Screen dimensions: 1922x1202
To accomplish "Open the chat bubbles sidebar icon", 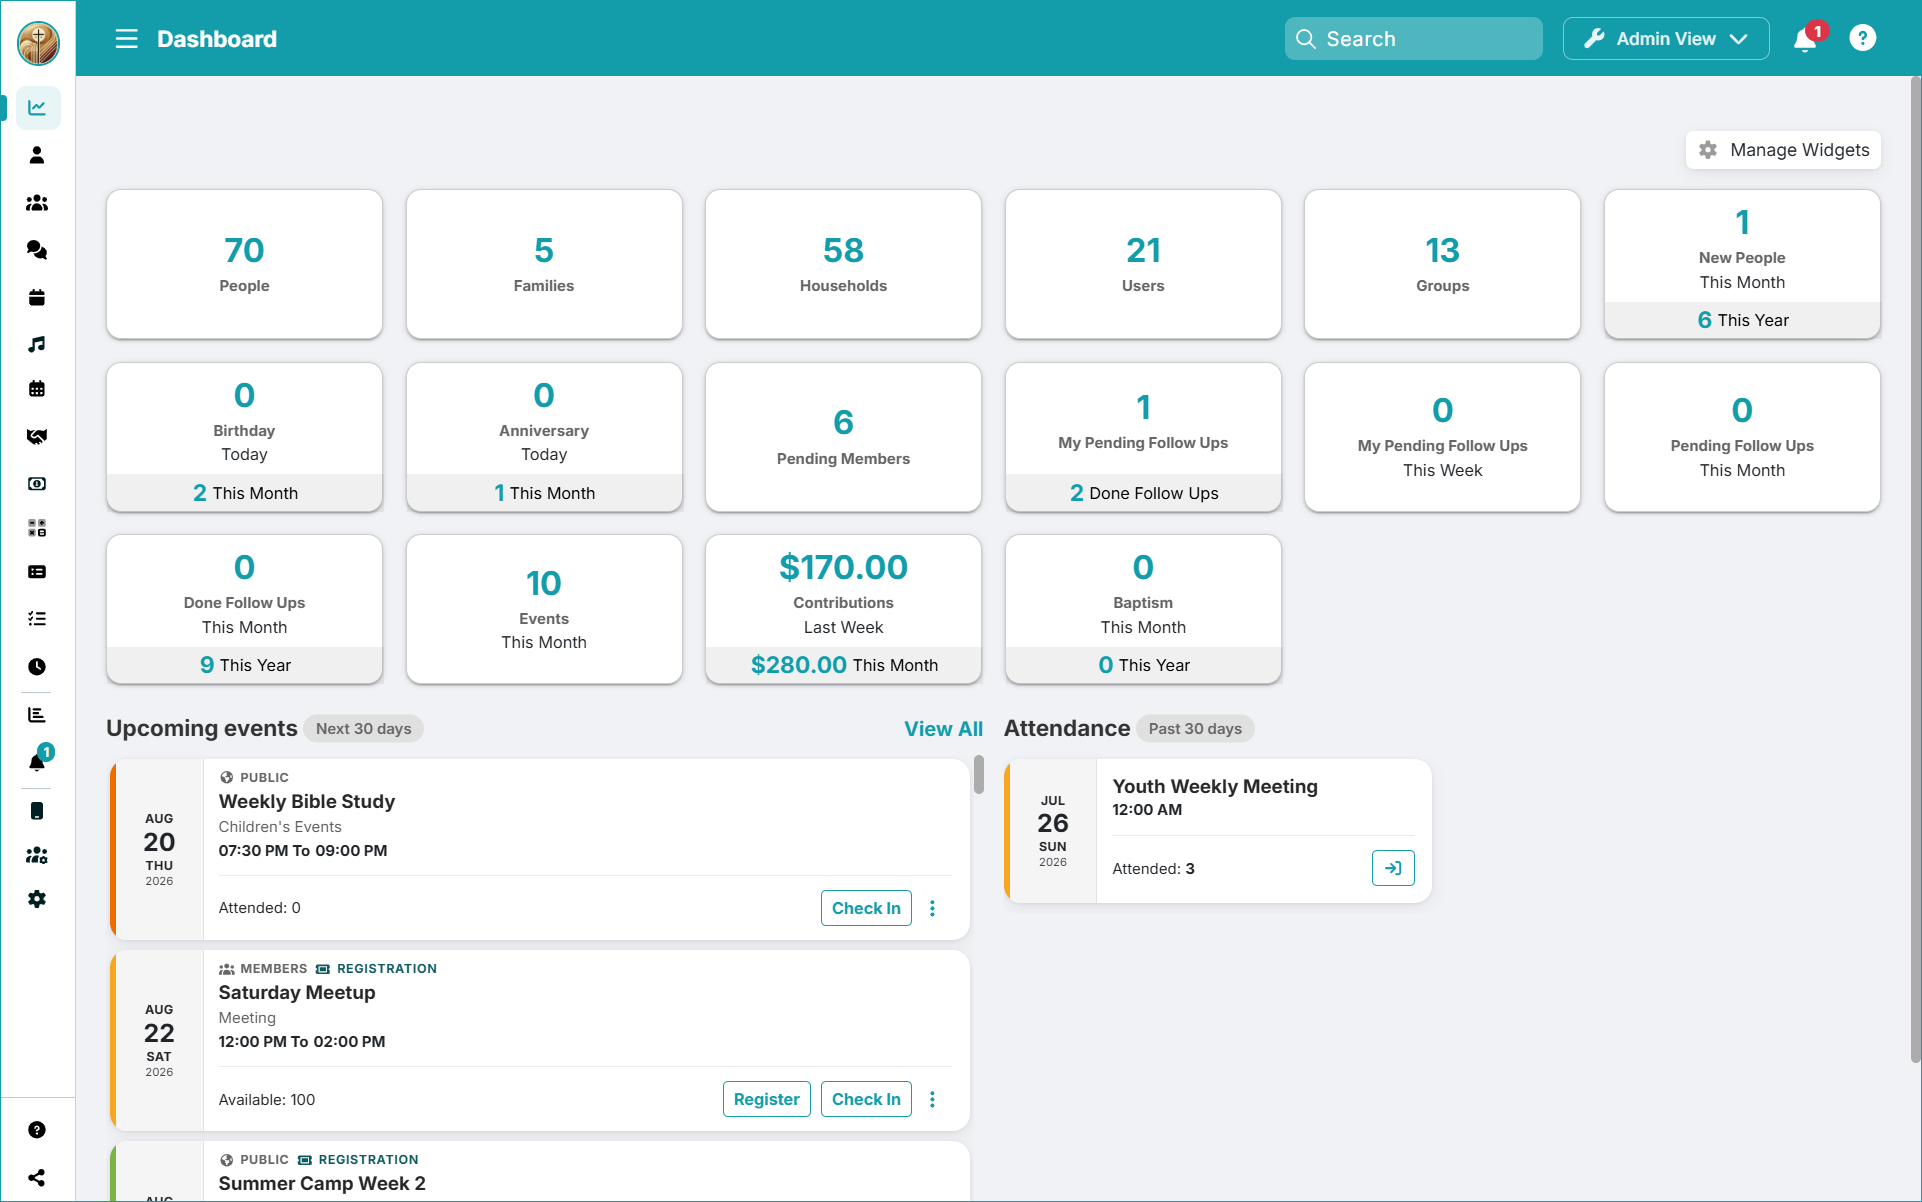I will coord(37,250).
